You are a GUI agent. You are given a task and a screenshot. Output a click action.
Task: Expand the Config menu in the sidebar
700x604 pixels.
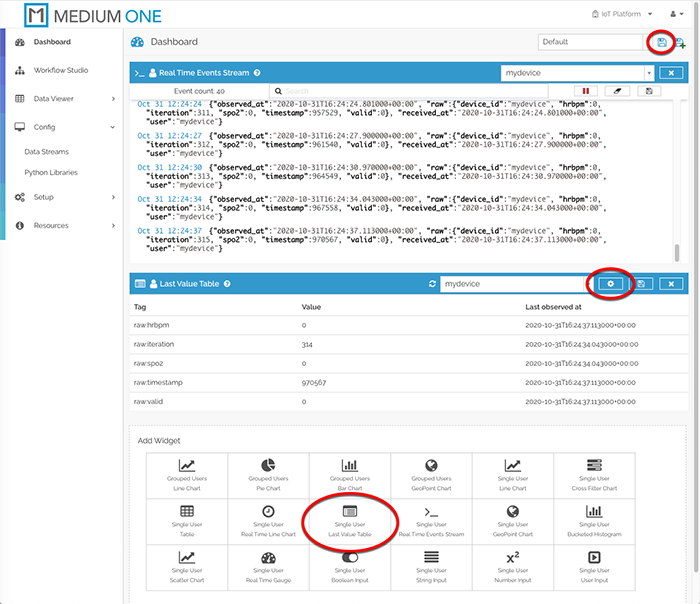[65, 127]
